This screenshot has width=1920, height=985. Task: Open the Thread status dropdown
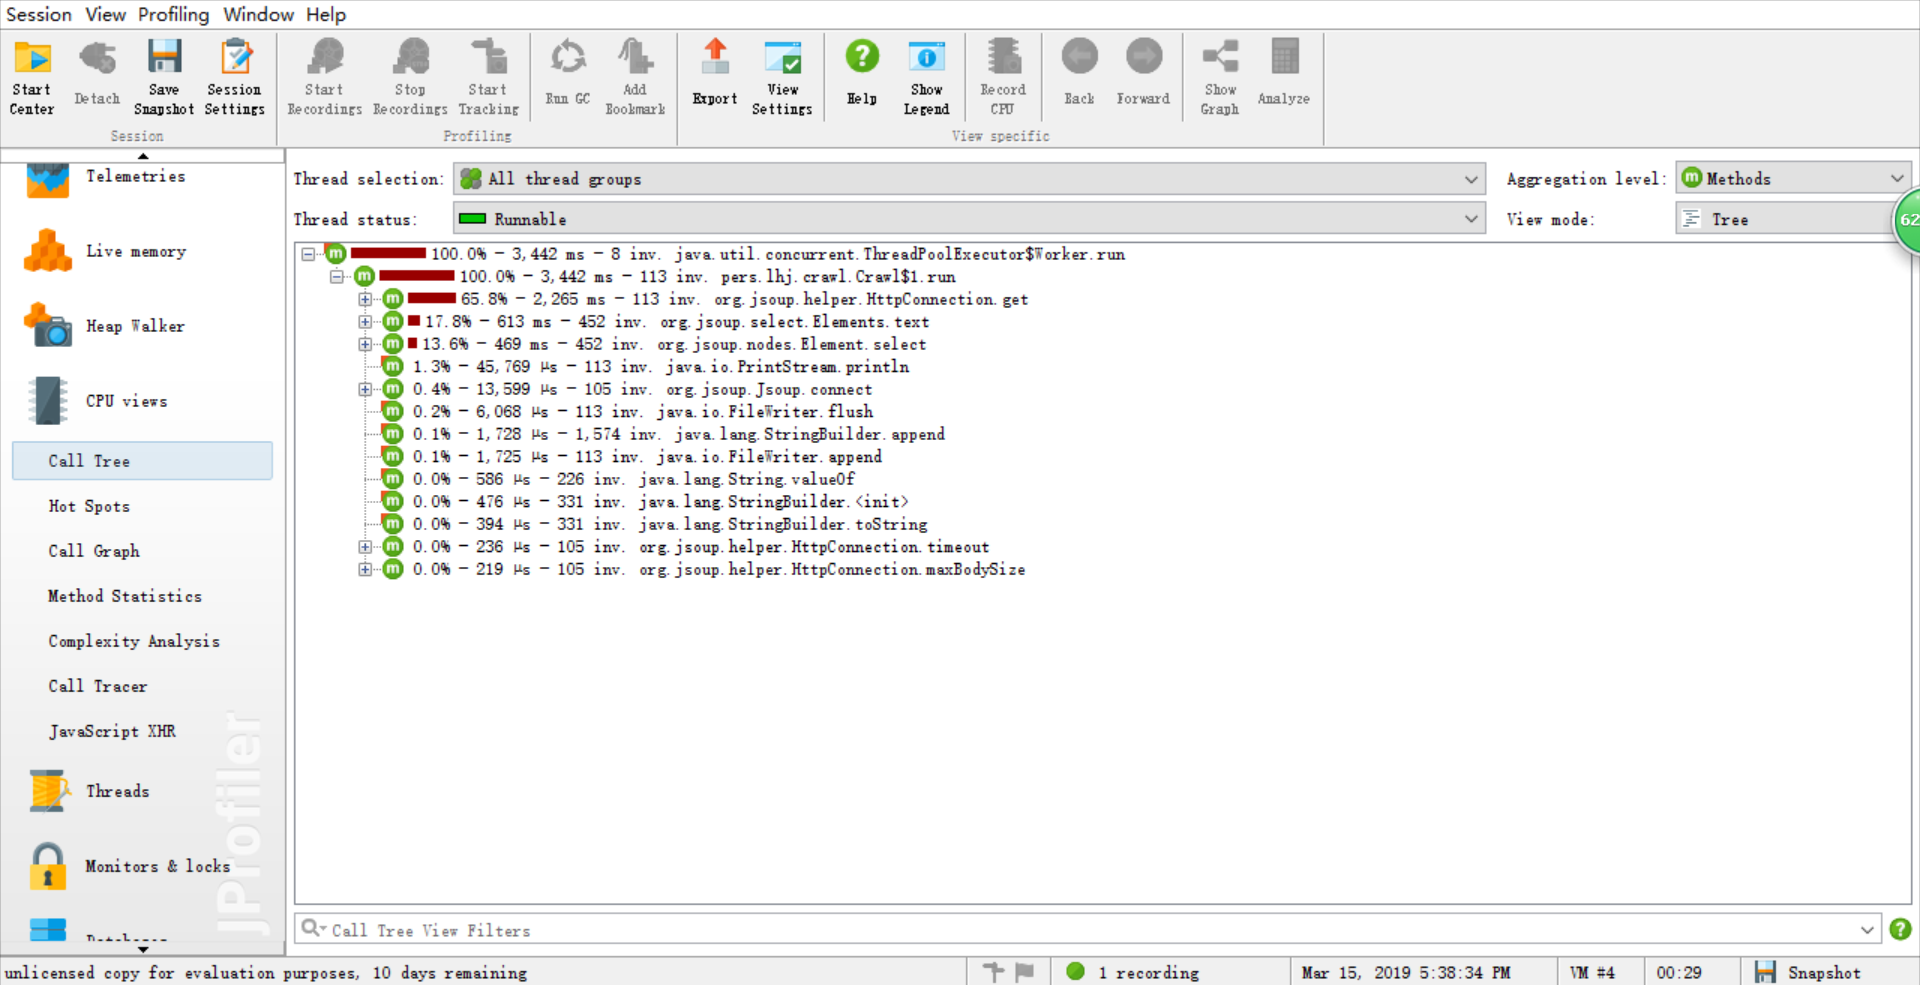tap(969, 219)
